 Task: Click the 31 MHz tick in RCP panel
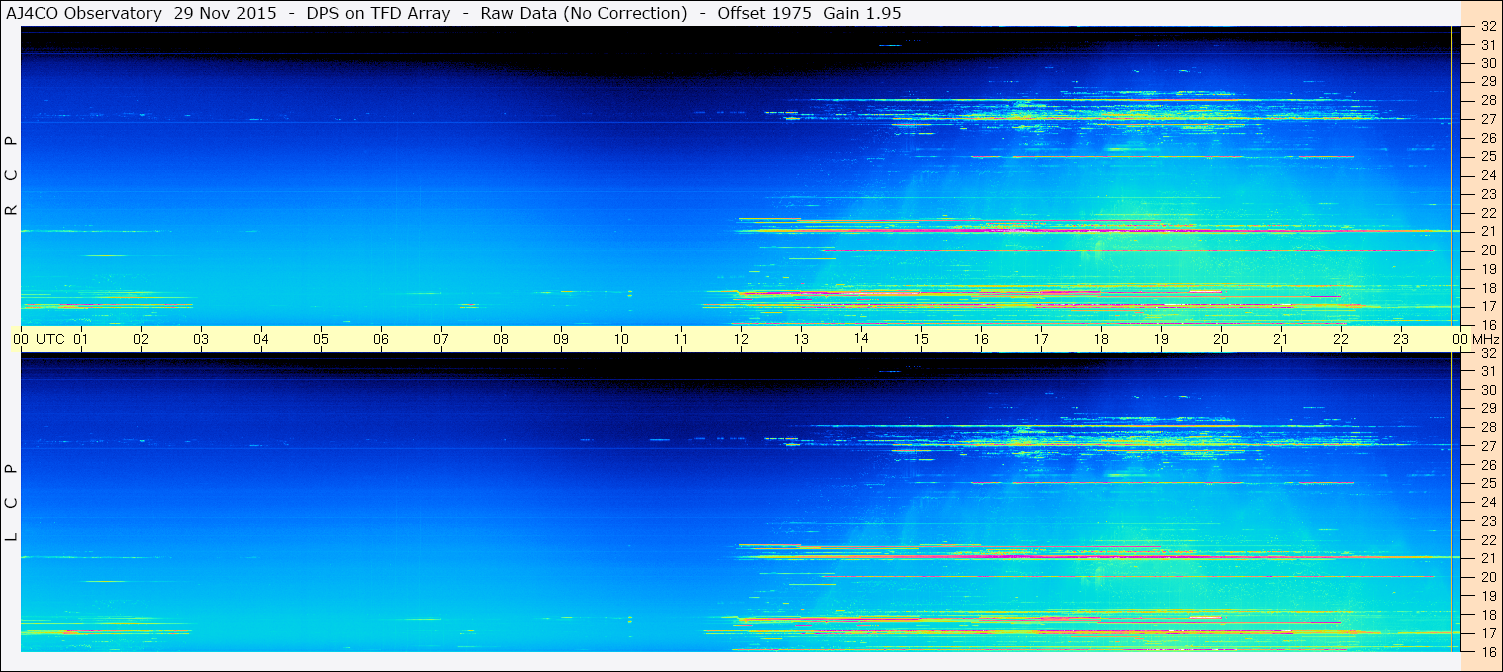[x=1487, y=45]
